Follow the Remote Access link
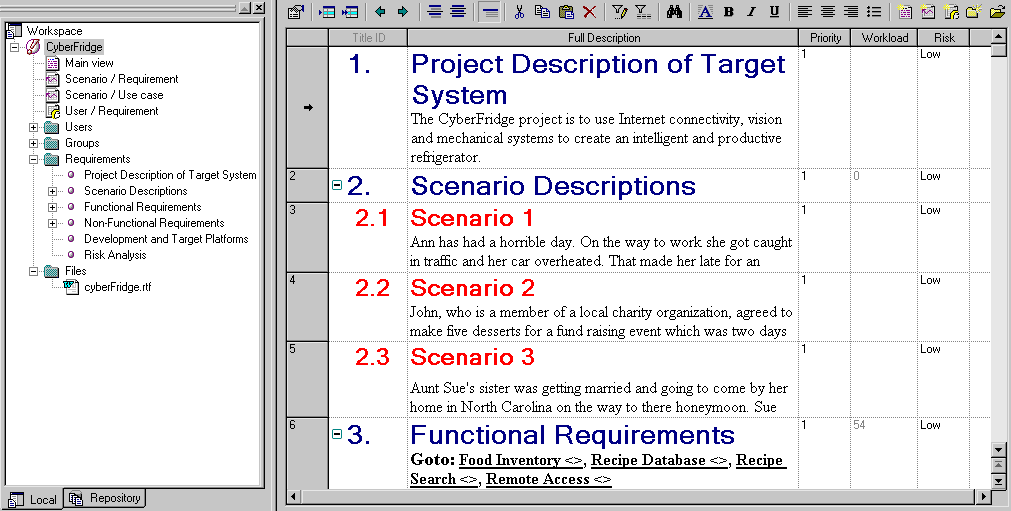1011x511 pixels. tap(549, 479)
